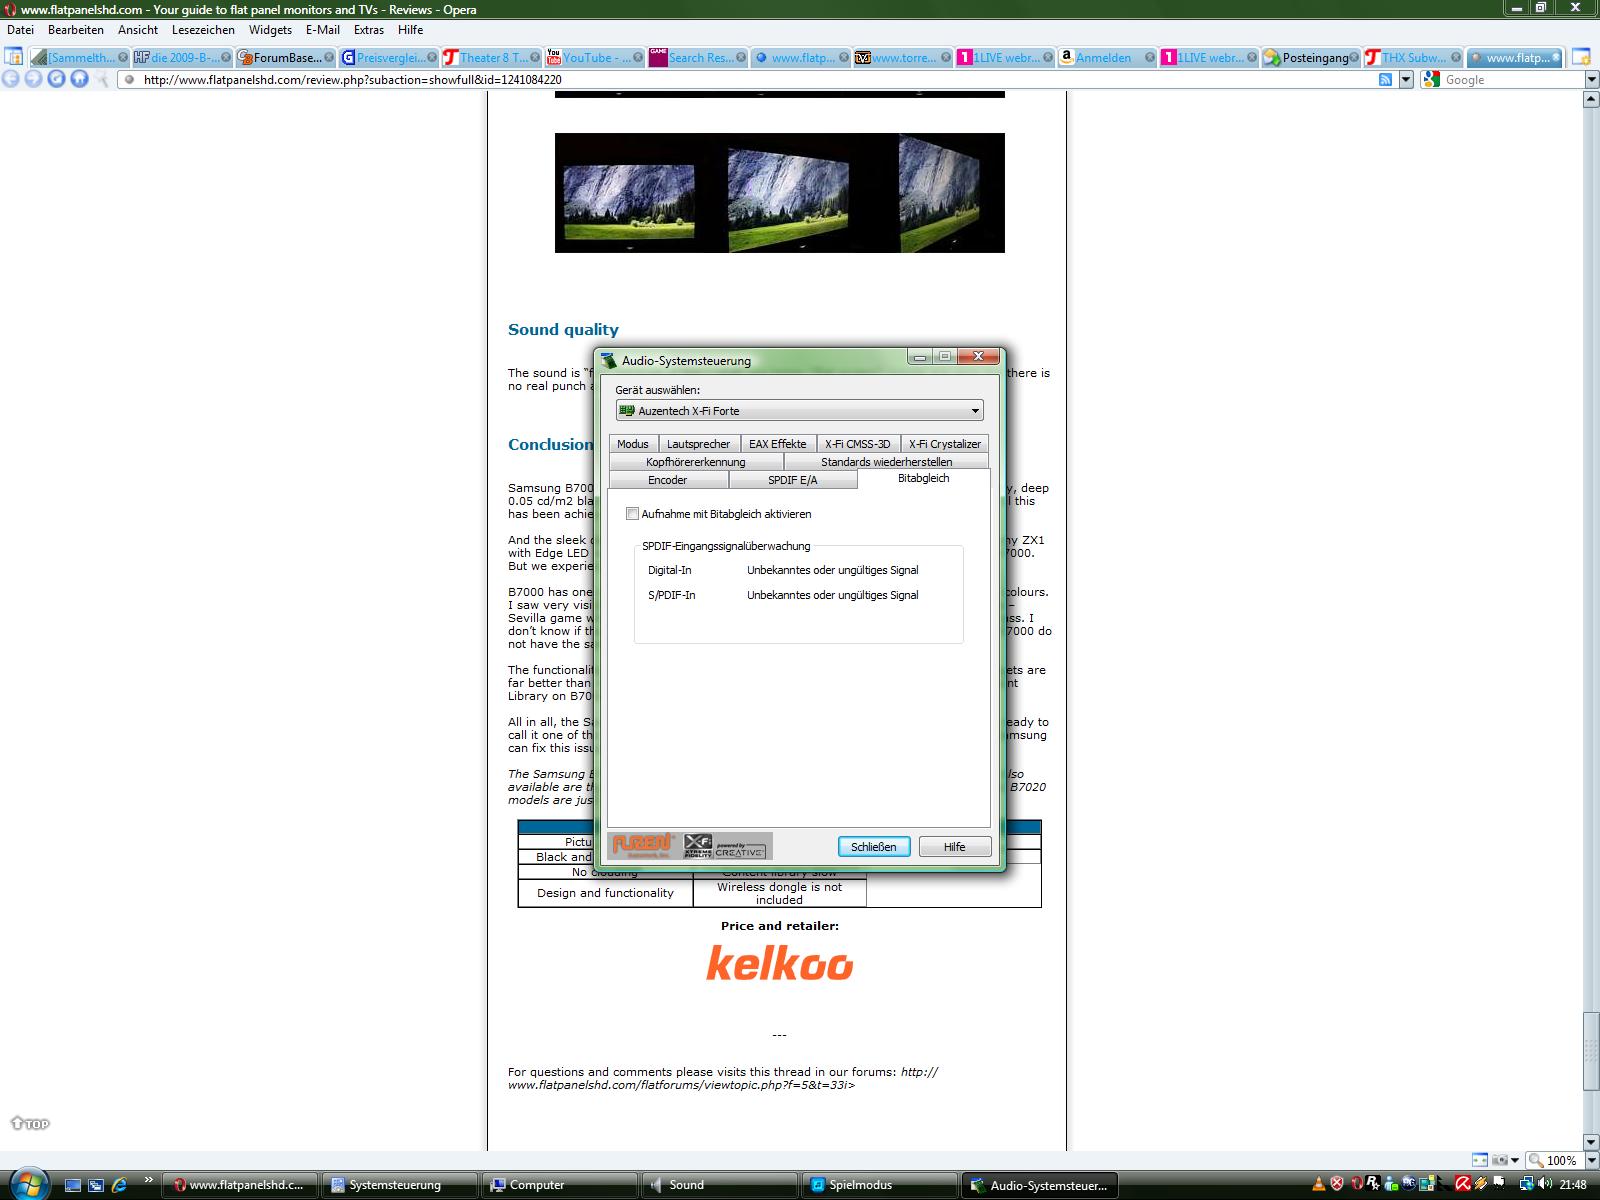Open the home page via house icon
This screenshot has width=1600, height=1200.
(79, 79)
